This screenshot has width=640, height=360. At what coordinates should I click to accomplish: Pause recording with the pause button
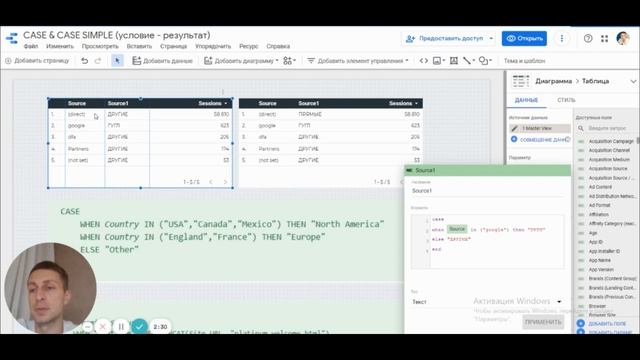[121, 327]
